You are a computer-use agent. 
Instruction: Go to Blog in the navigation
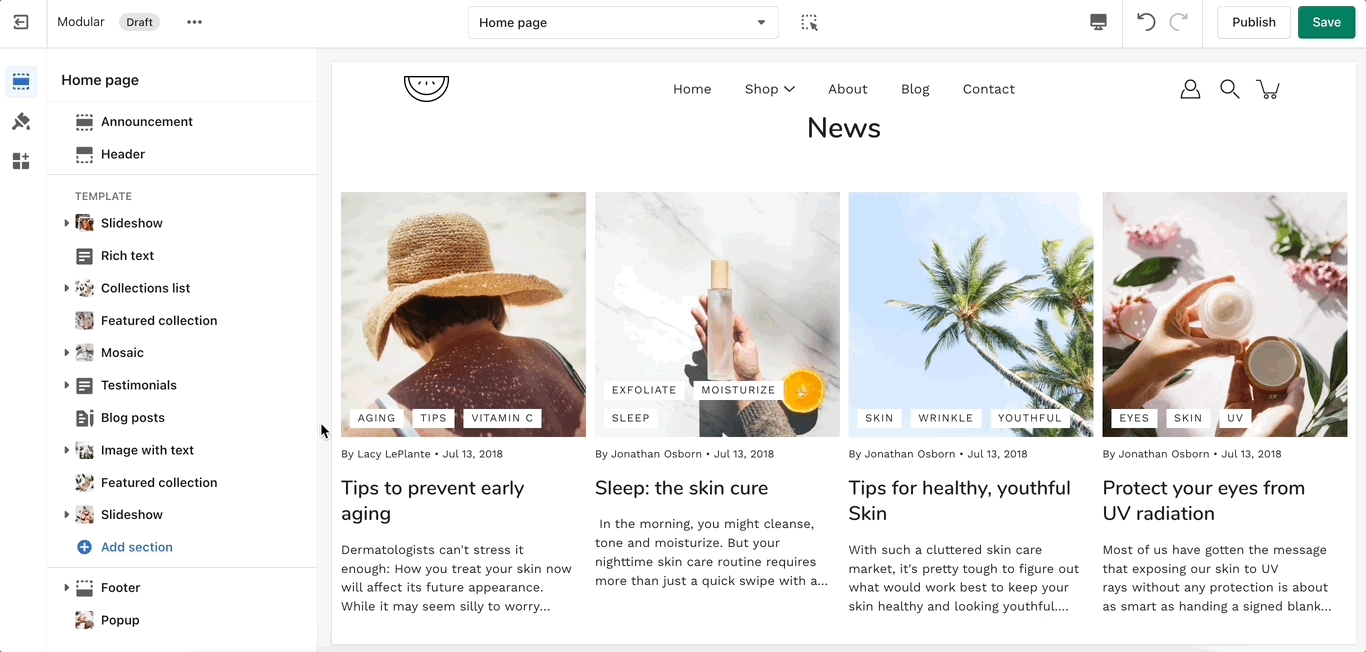[x=914, y=89]
